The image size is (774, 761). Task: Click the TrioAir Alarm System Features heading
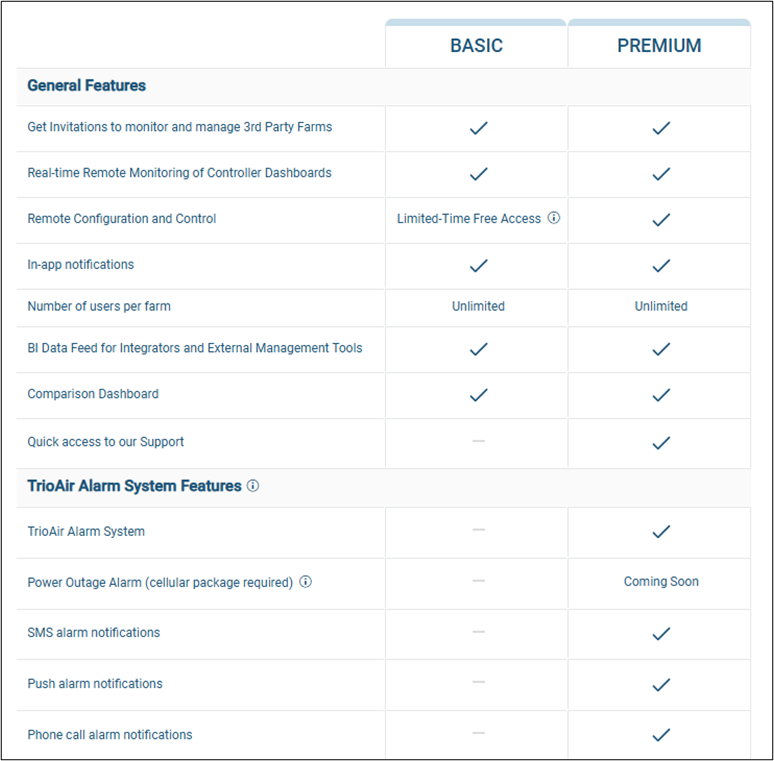pos(134,486)
